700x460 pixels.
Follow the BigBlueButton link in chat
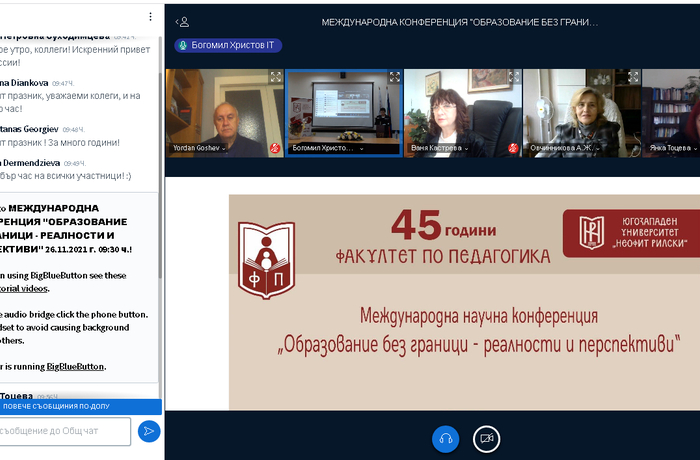pyautogui.click(x=75, y=366)
